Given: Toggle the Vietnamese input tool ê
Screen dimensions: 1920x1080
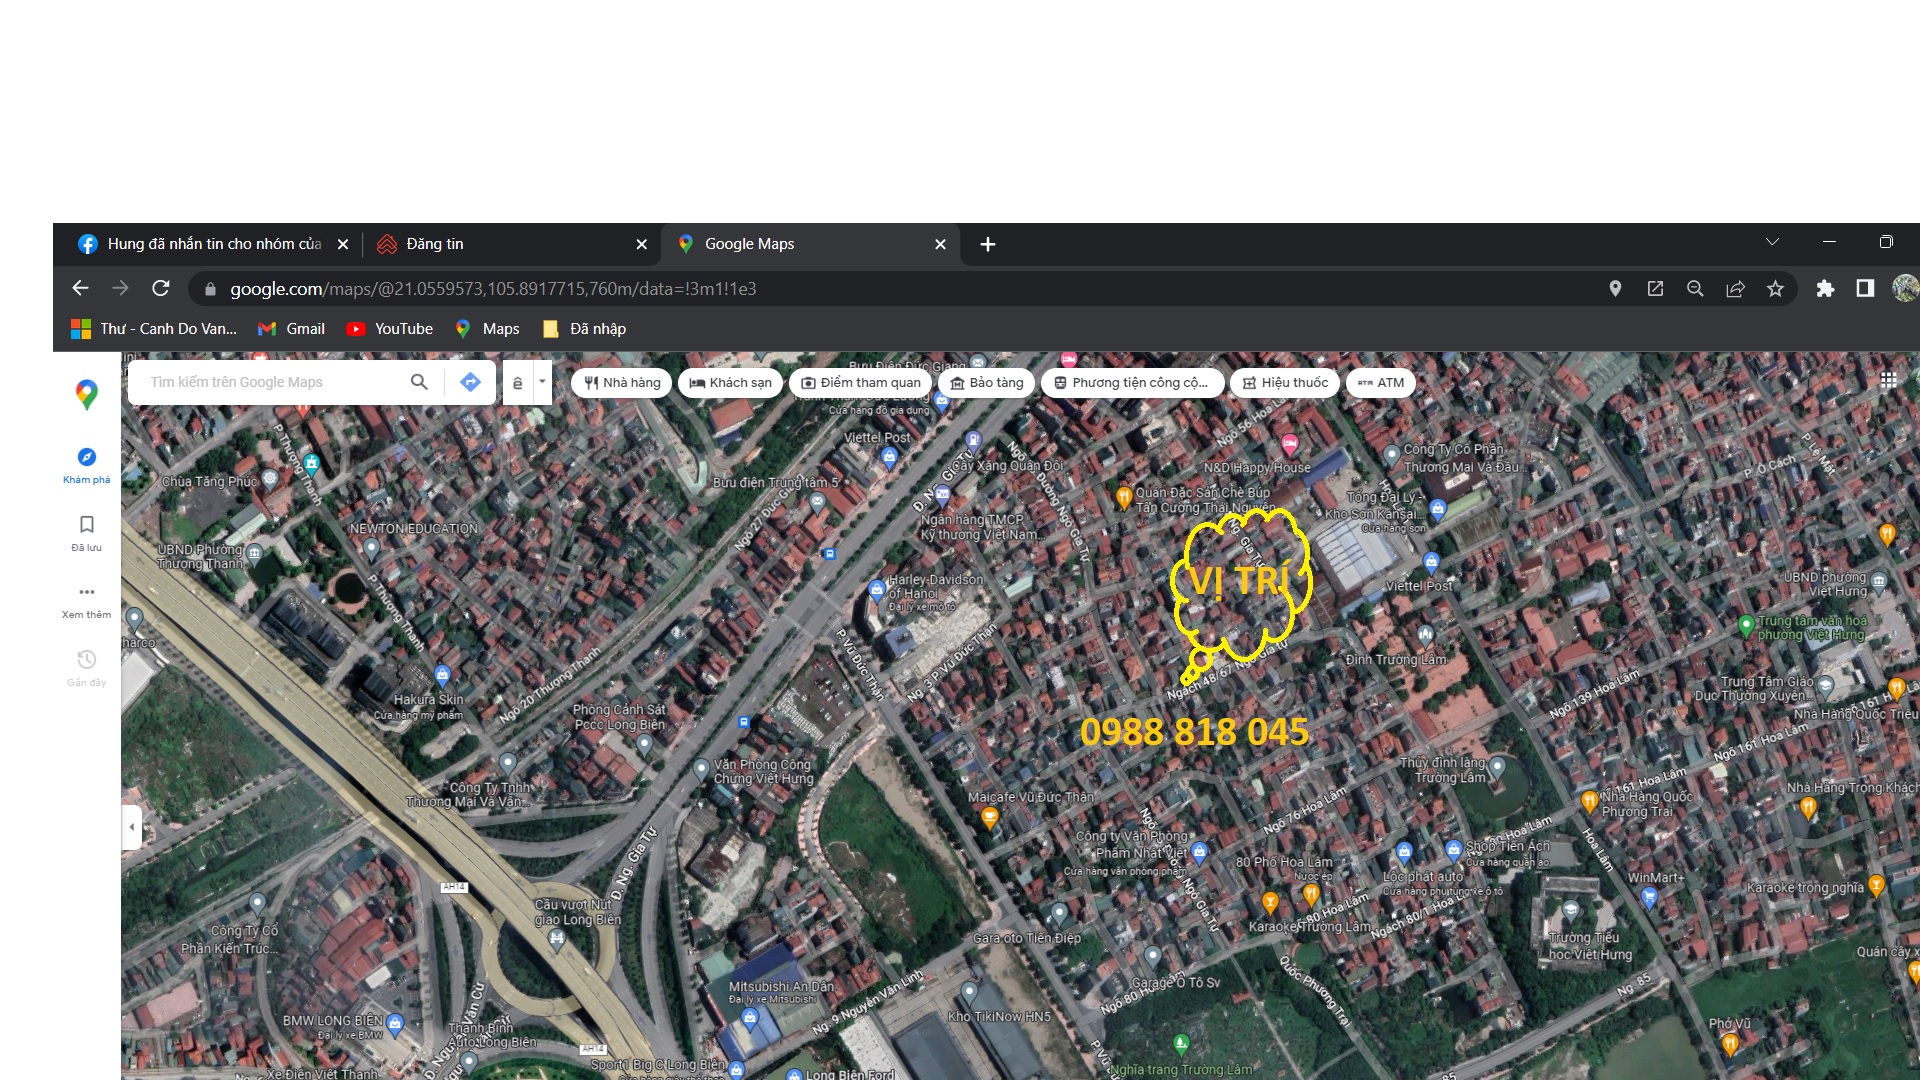Looking at the screenshot, I should (517, 382).
